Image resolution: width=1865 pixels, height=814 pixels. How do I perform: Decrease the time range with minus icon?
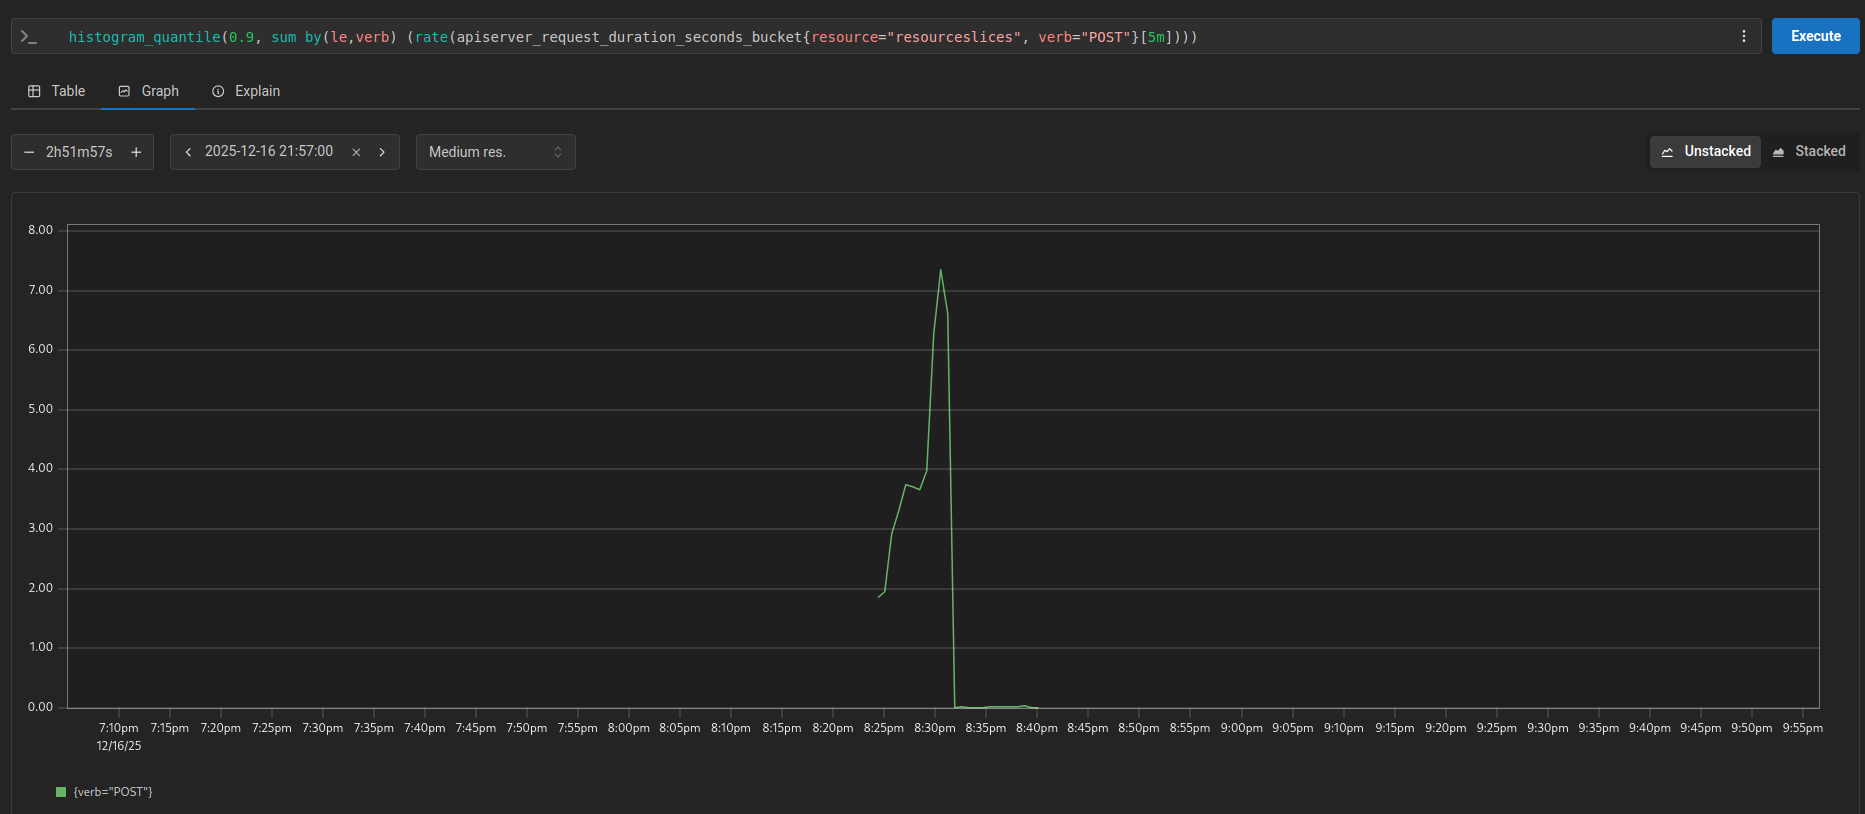29,152
